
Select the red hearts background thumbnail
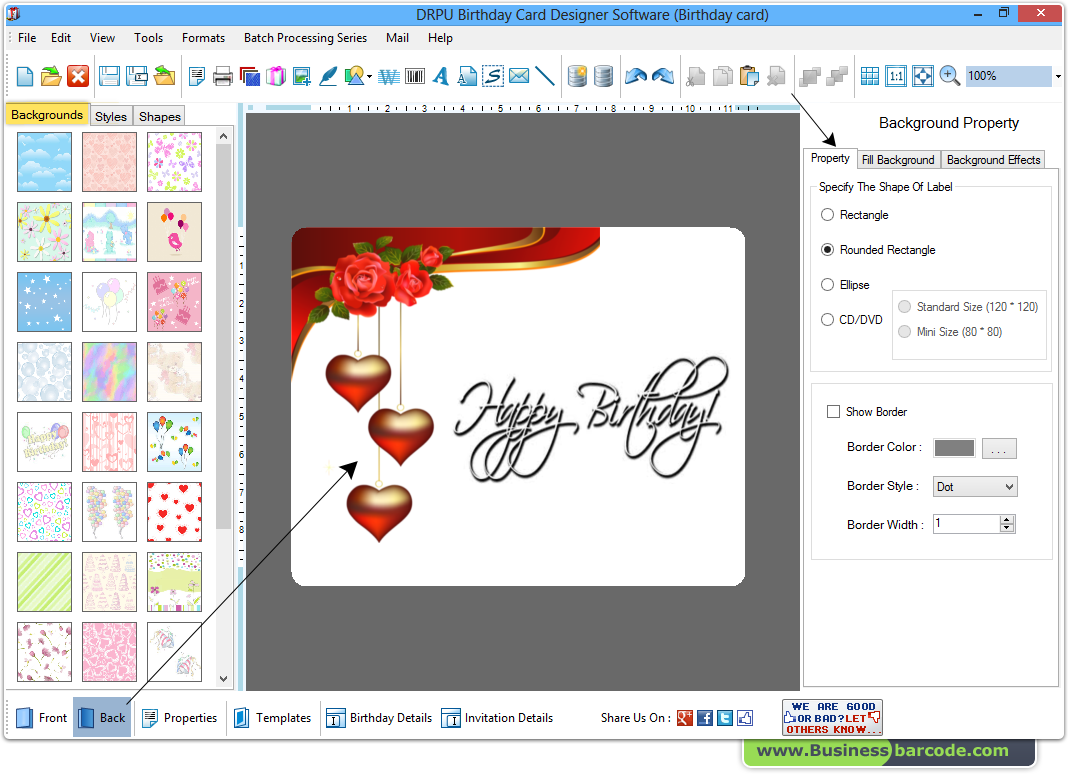[174, 512]
